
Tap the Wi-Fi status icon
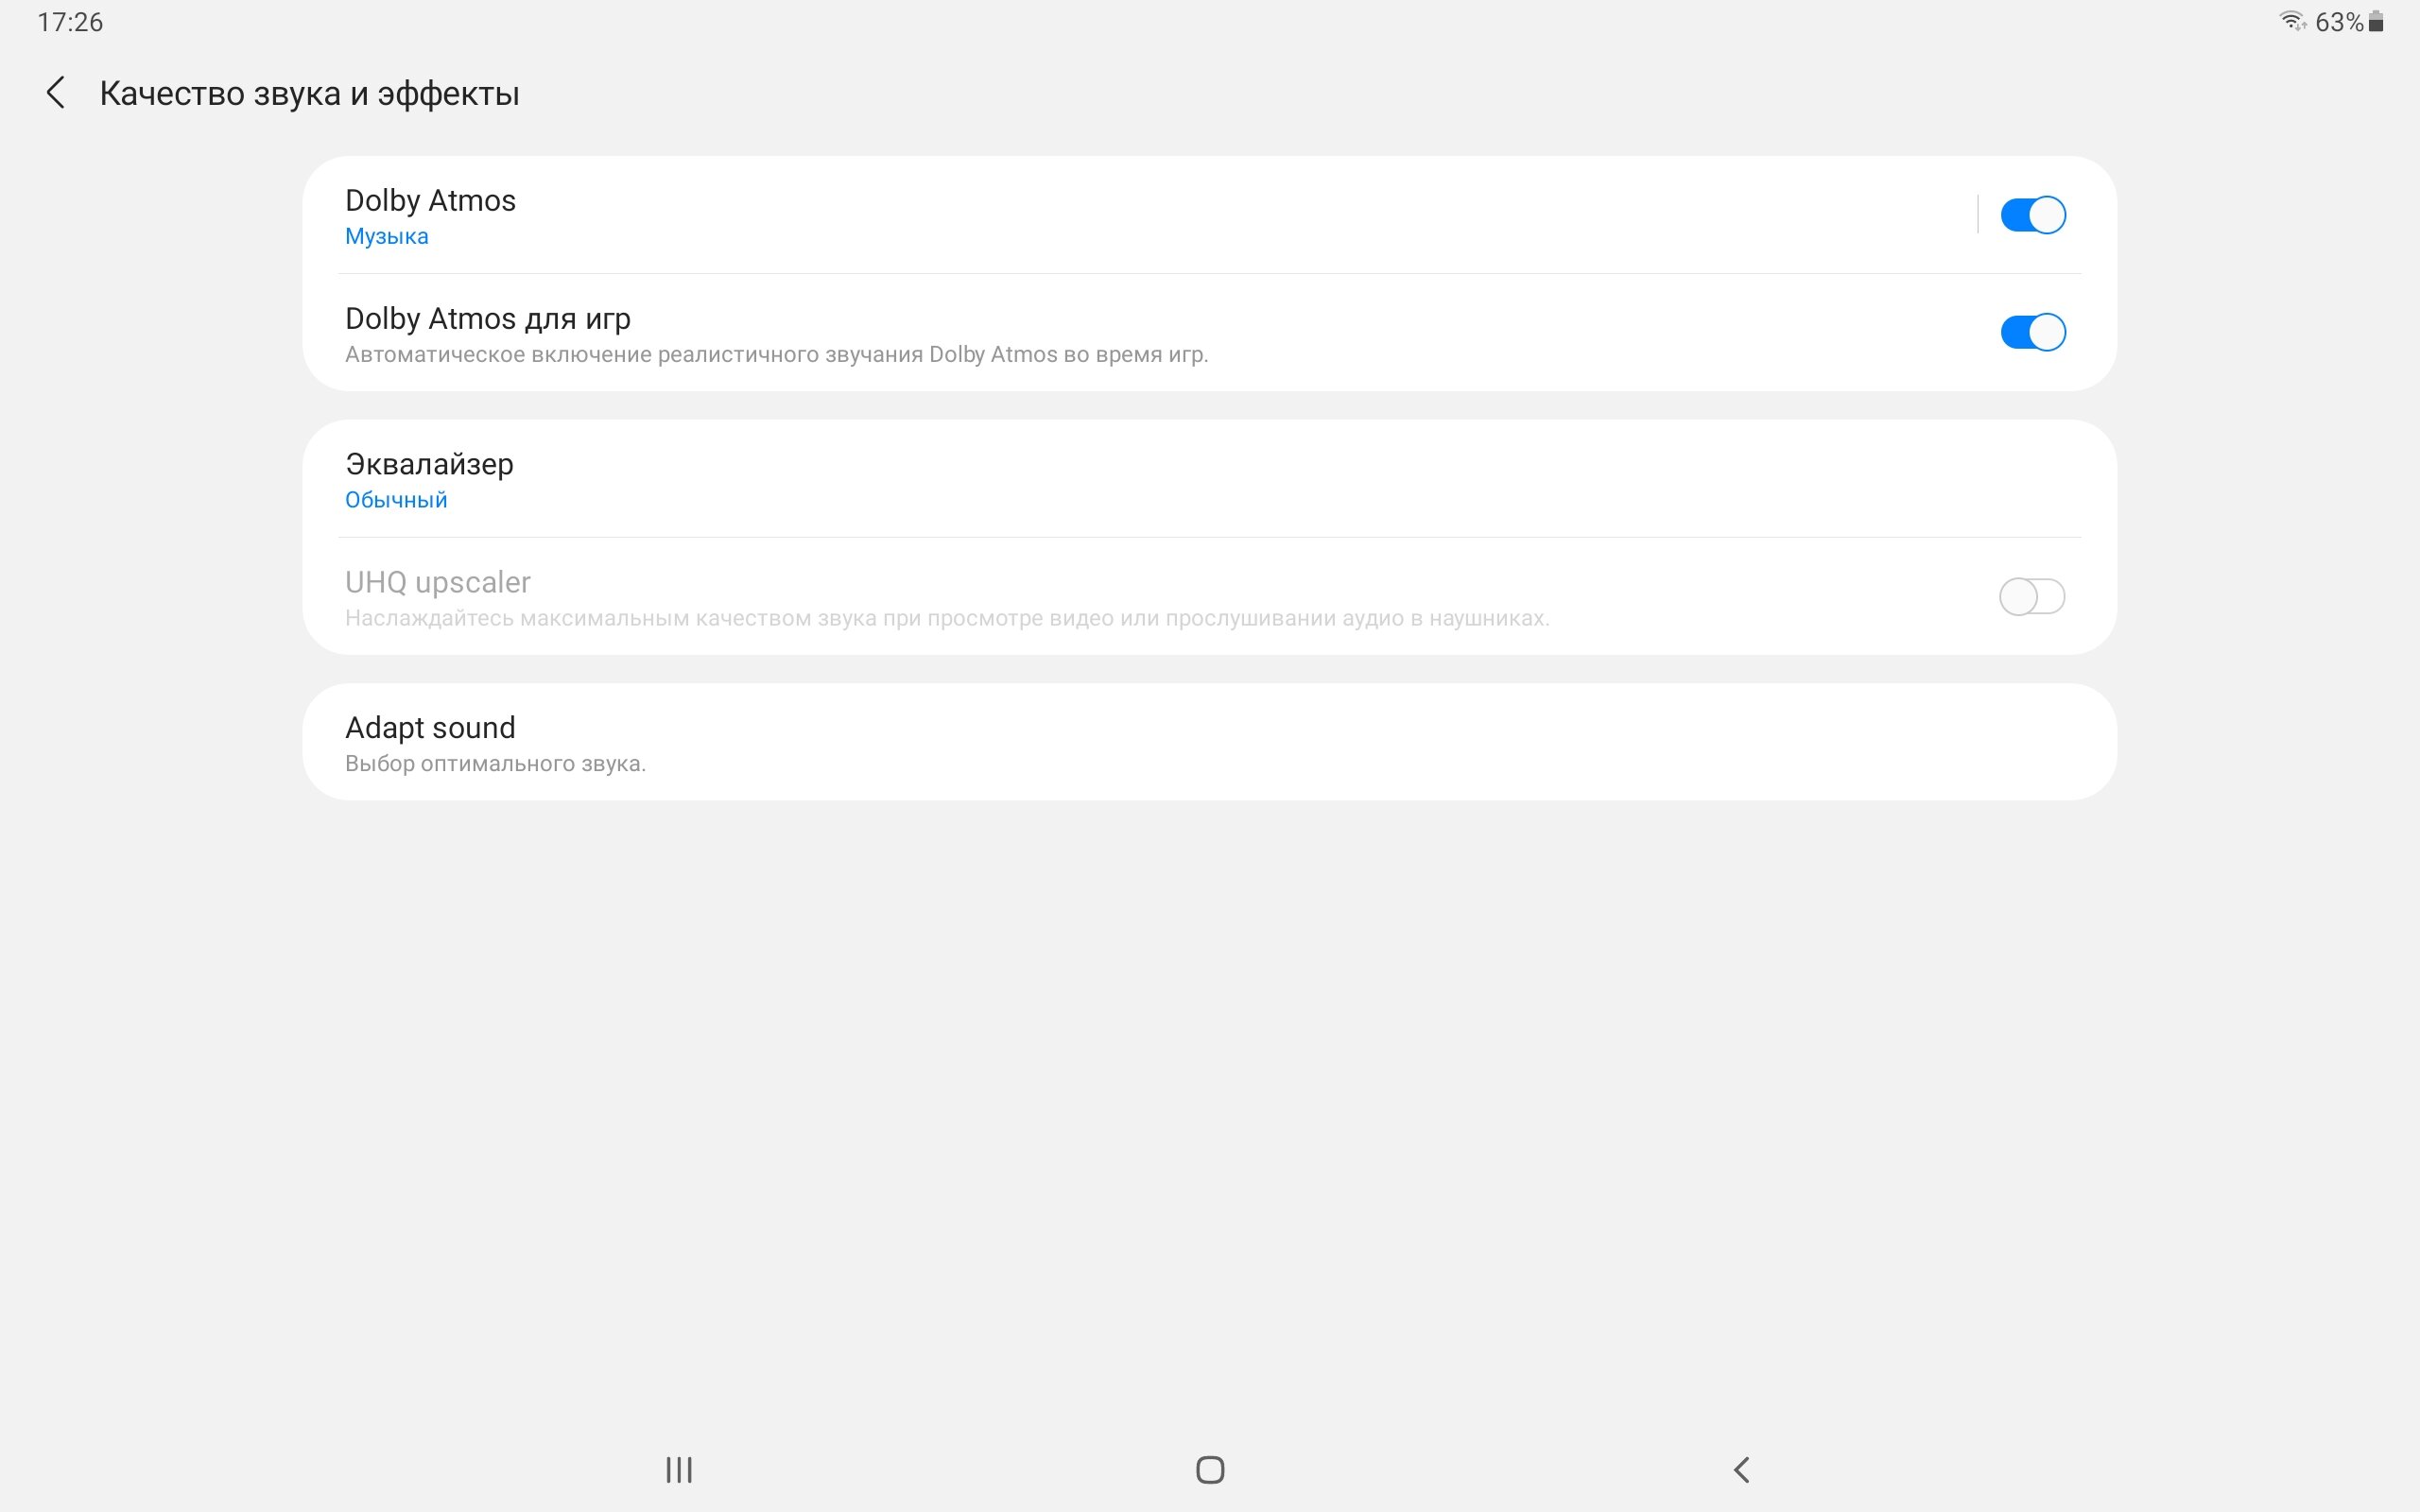2292,21
